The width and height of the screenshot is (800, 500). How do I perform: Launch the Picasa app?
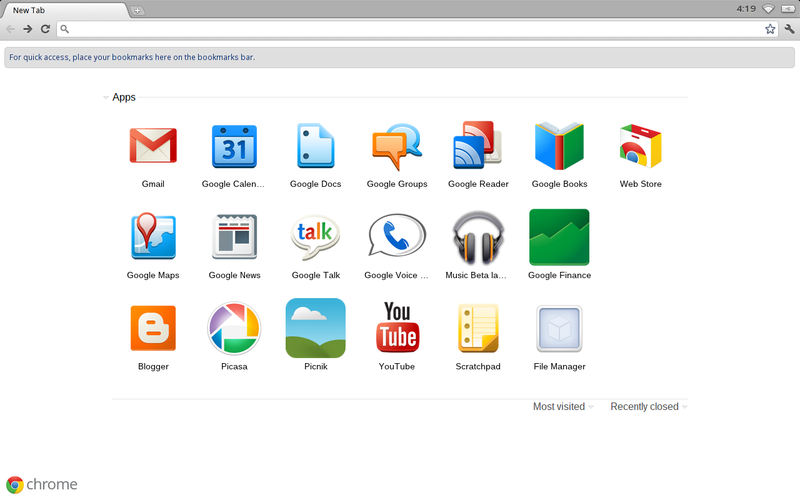click(234, 328)
